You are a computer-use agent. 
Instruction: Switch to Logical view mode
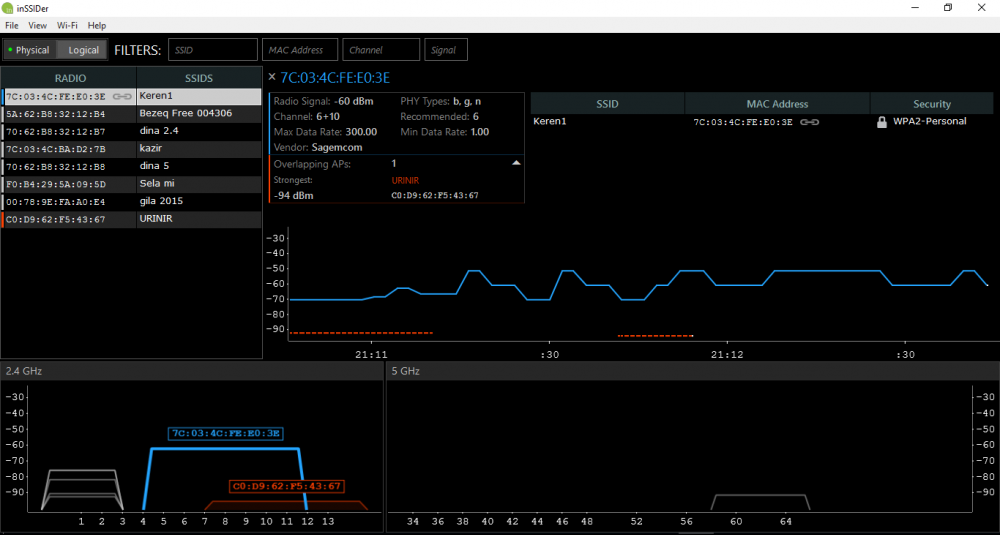click(83, 50)
